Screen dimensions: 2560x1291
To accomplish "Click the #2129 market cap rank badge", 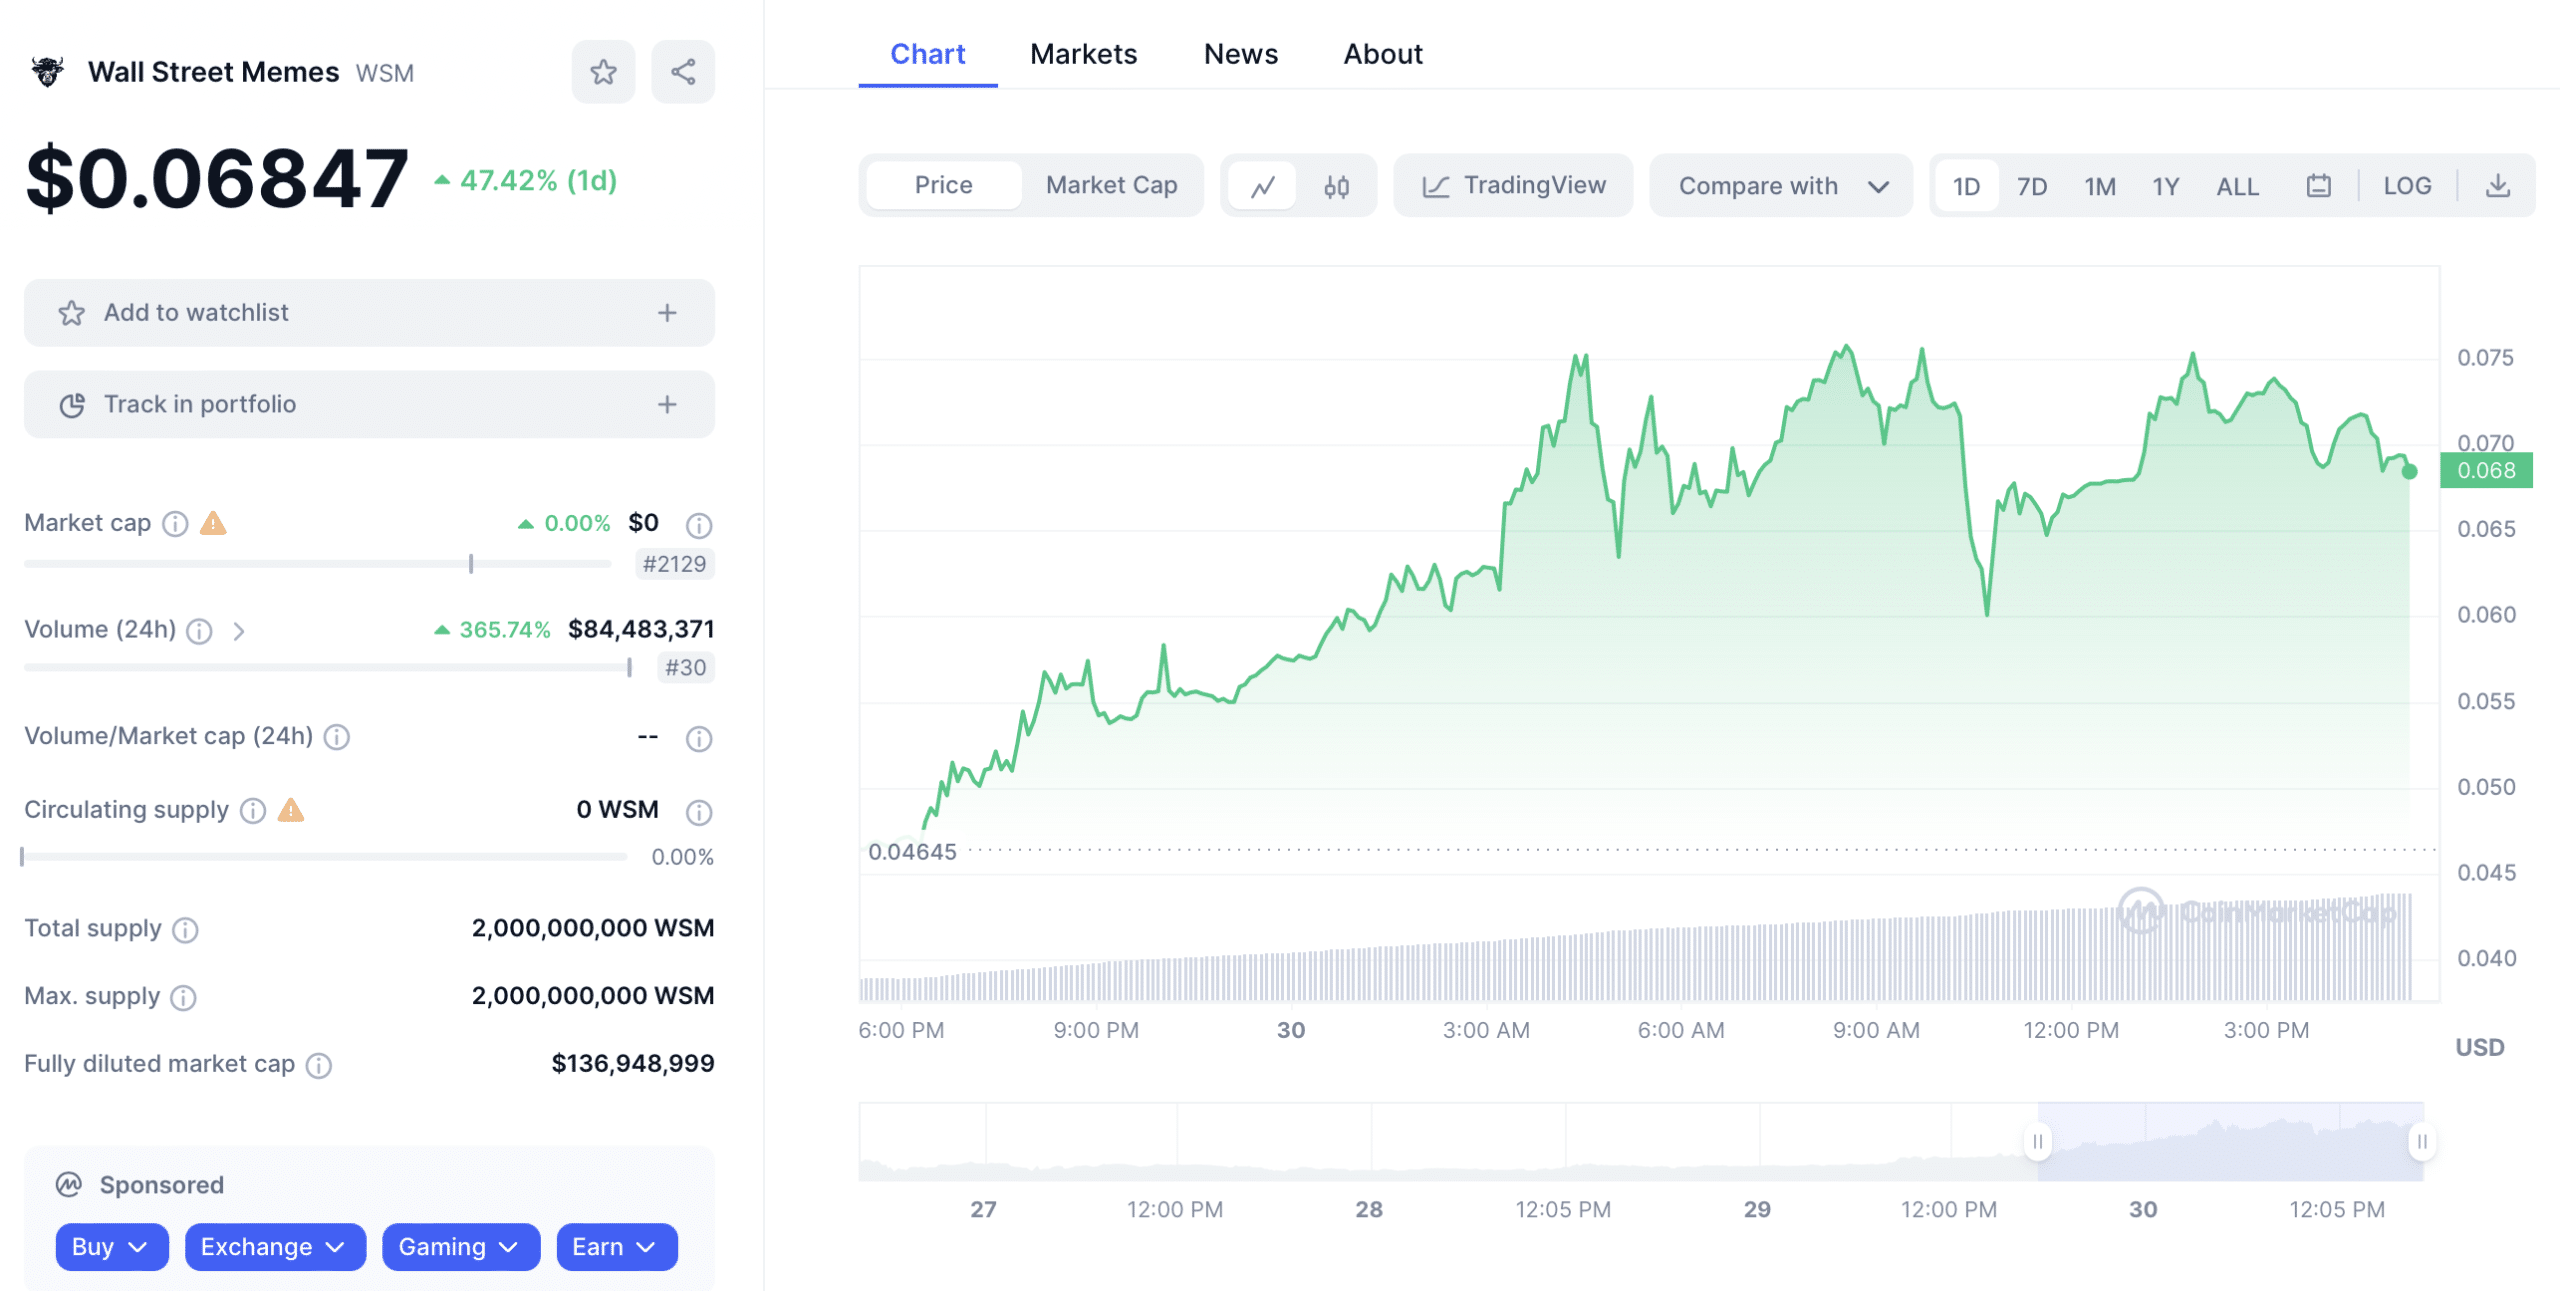I will 674,564.
